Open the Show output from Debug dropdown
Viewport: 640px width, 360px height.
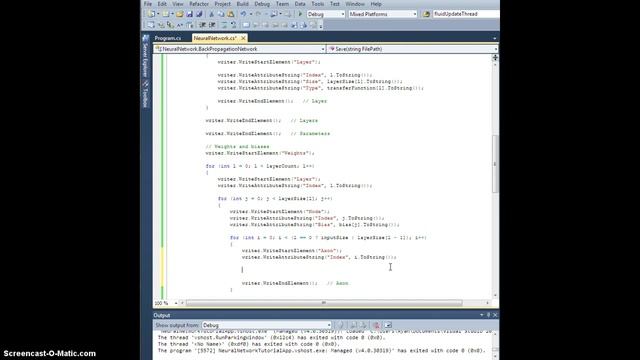(x=267, y=325)
